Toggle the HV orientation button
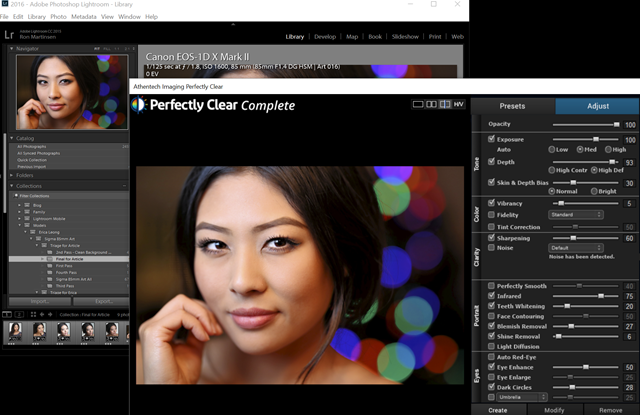This screenshot has width=640, height=415. pos(458,104)
